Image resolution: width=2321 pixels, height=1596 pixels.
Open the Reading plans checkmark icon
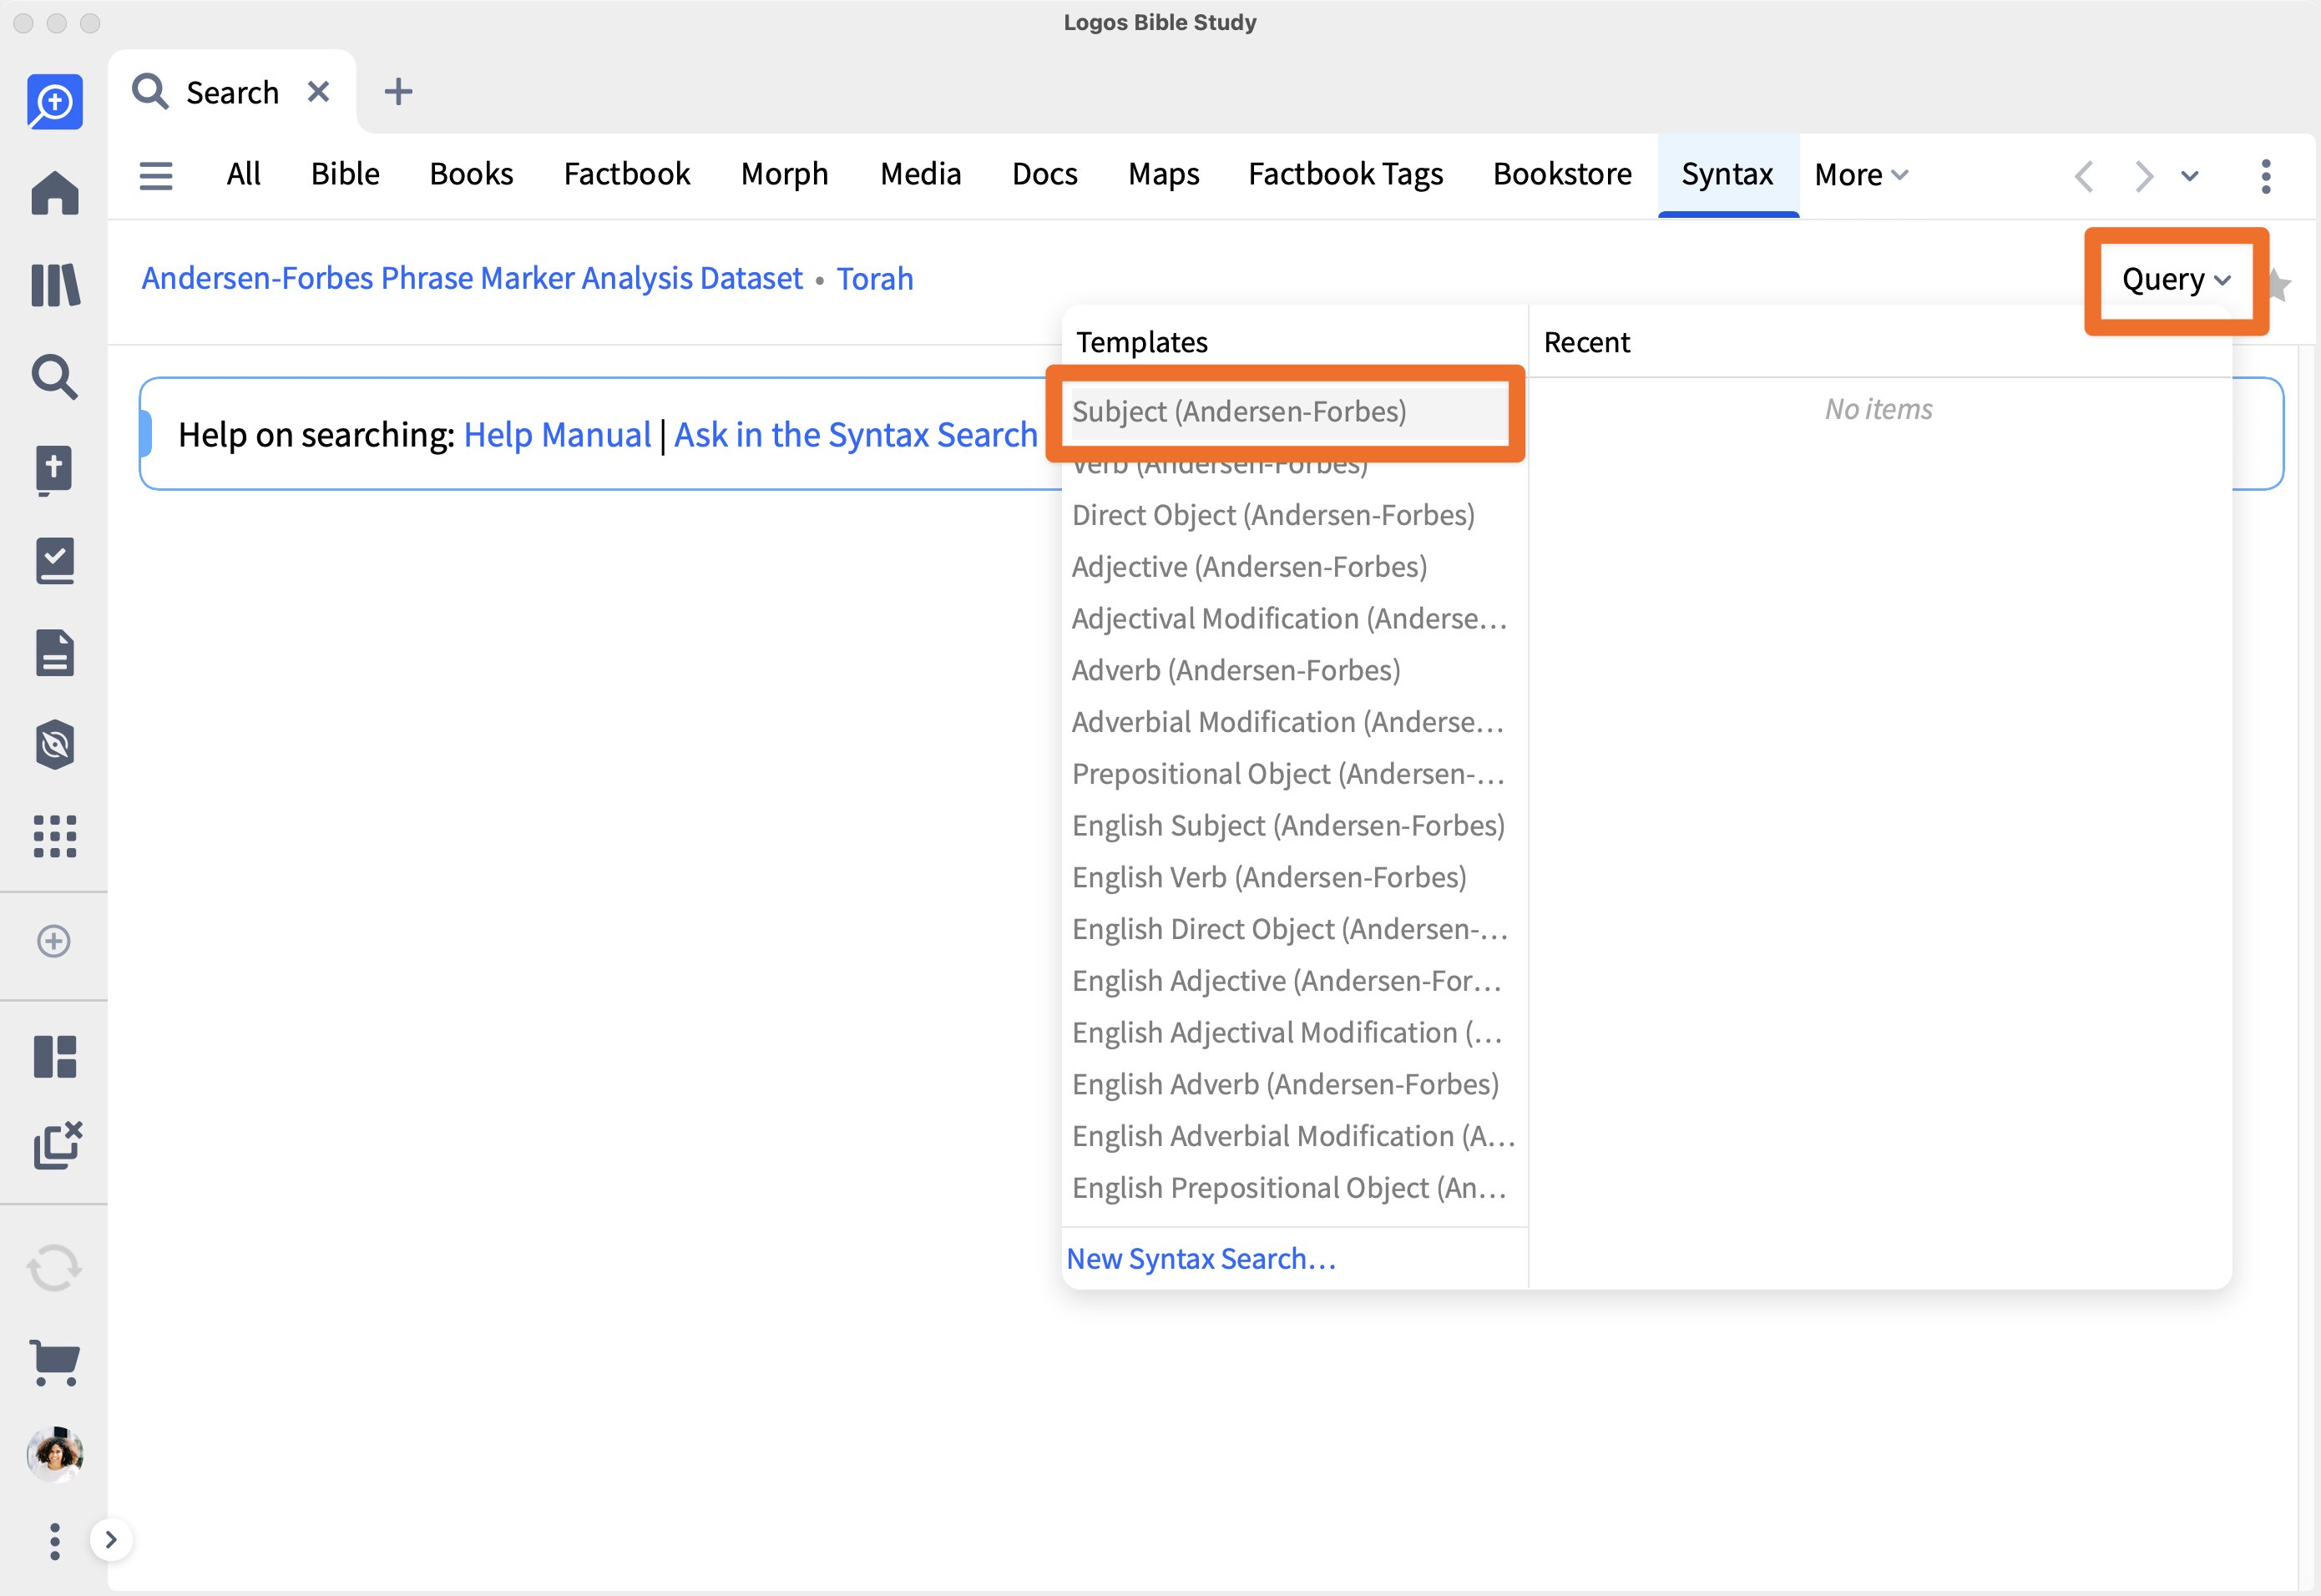tap(54, 561)
